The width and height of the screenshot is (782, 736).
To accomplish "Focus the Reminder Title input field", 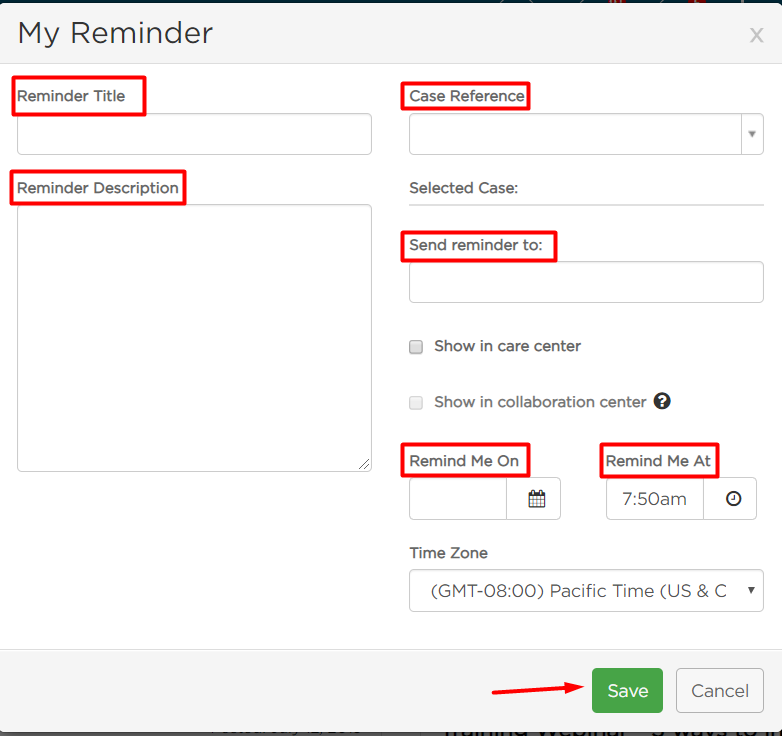I will [x=194, y=134].
